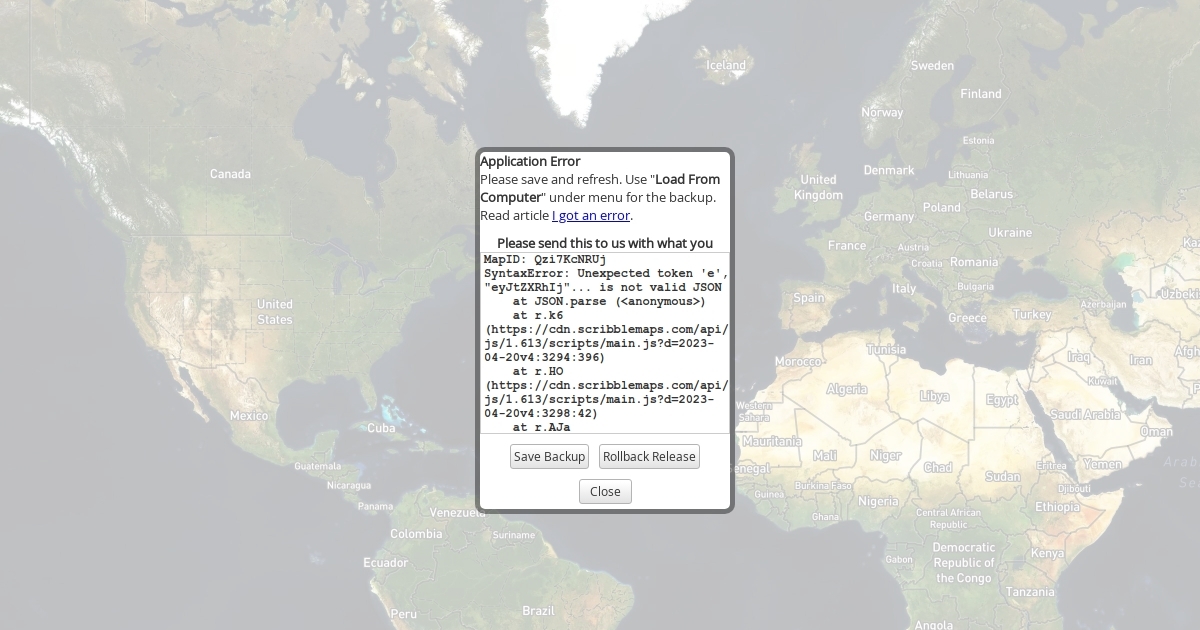Click the Colombia label on the map
Image resolution: width=1200 pixels, height=630 pixels.
(x=416, y=534)
